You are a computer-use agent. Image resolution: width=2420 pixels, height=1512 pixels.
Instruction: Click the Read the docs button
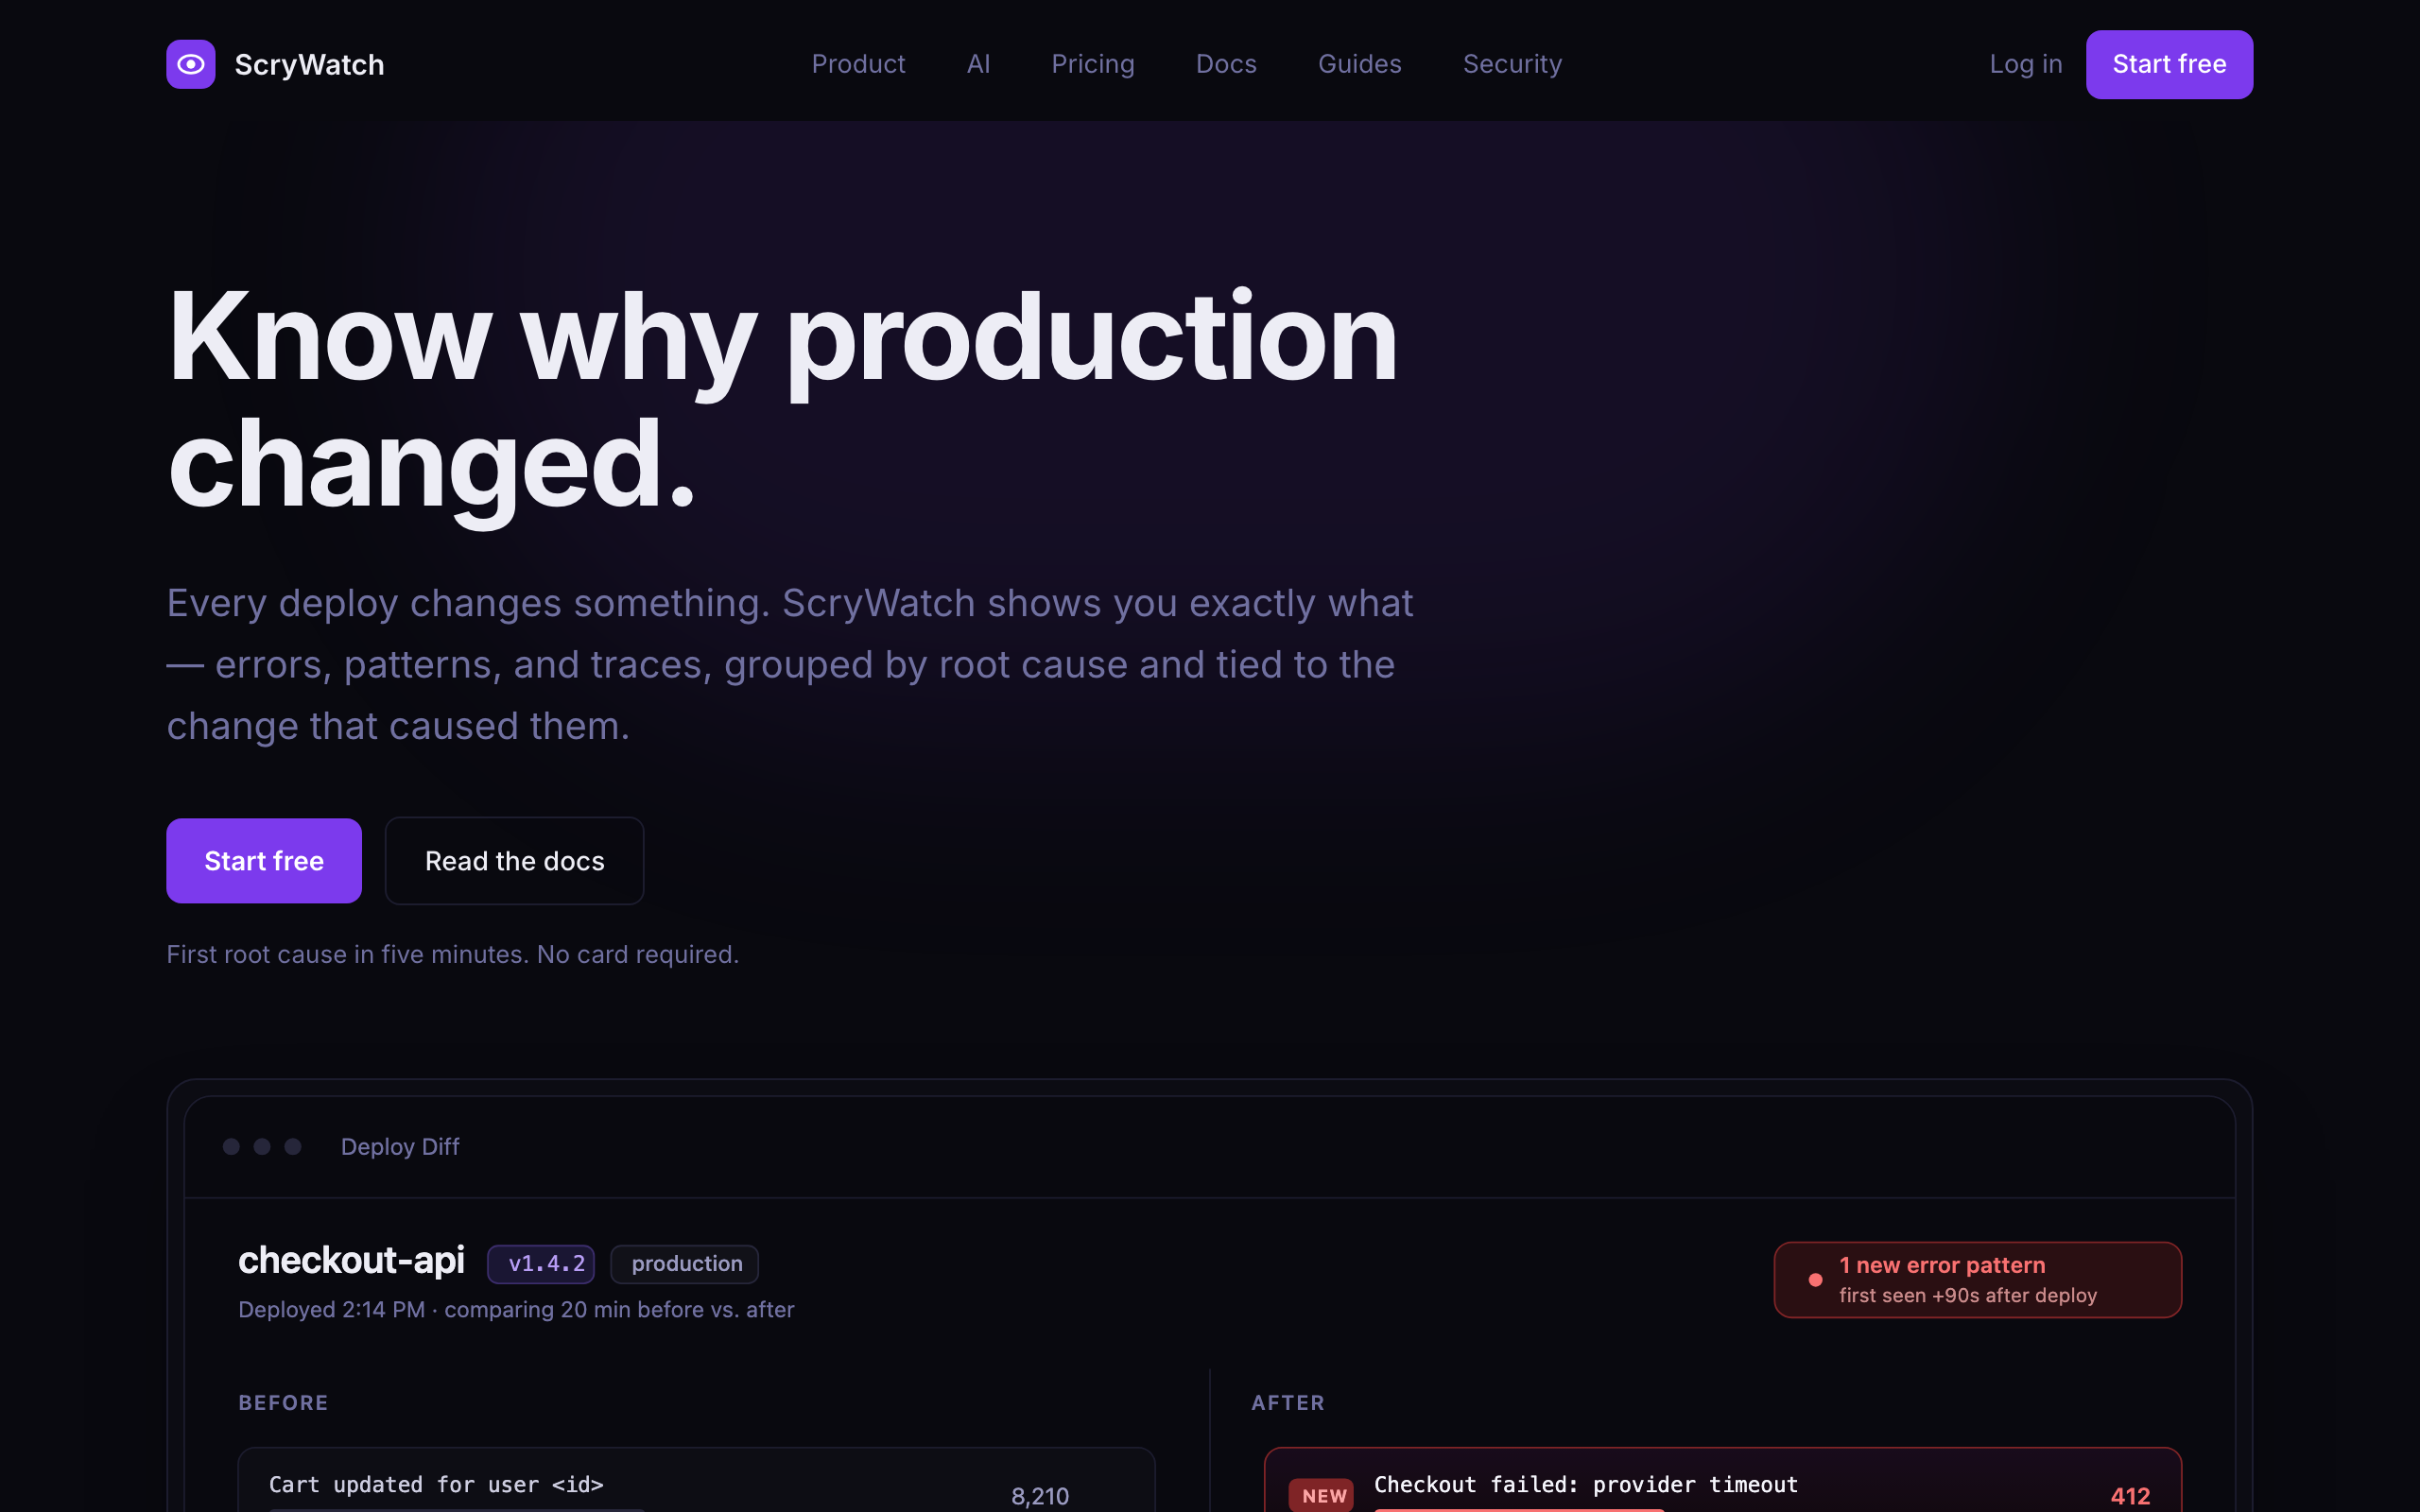(514, 861)
